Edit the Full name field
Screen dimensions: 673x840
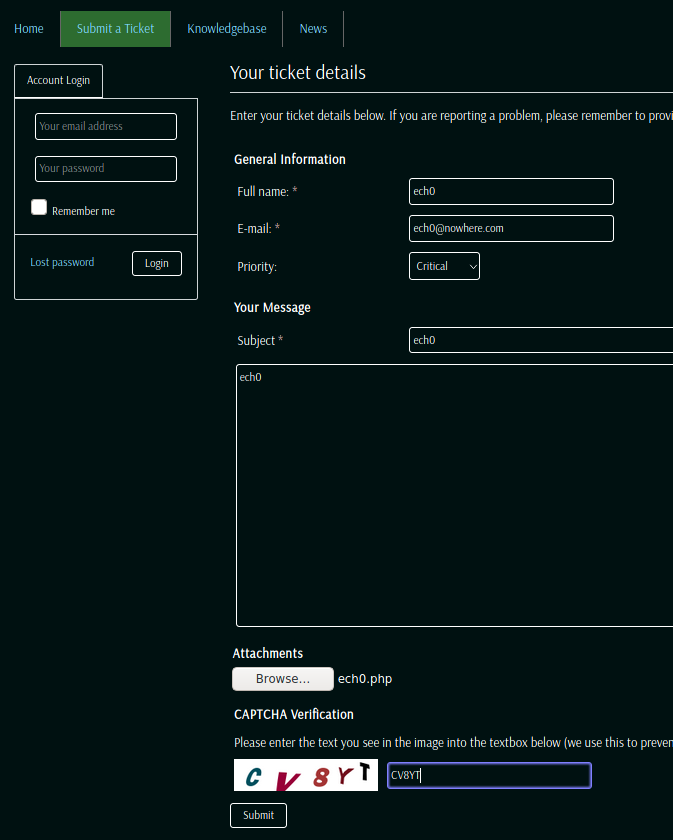tap(511, 192)
